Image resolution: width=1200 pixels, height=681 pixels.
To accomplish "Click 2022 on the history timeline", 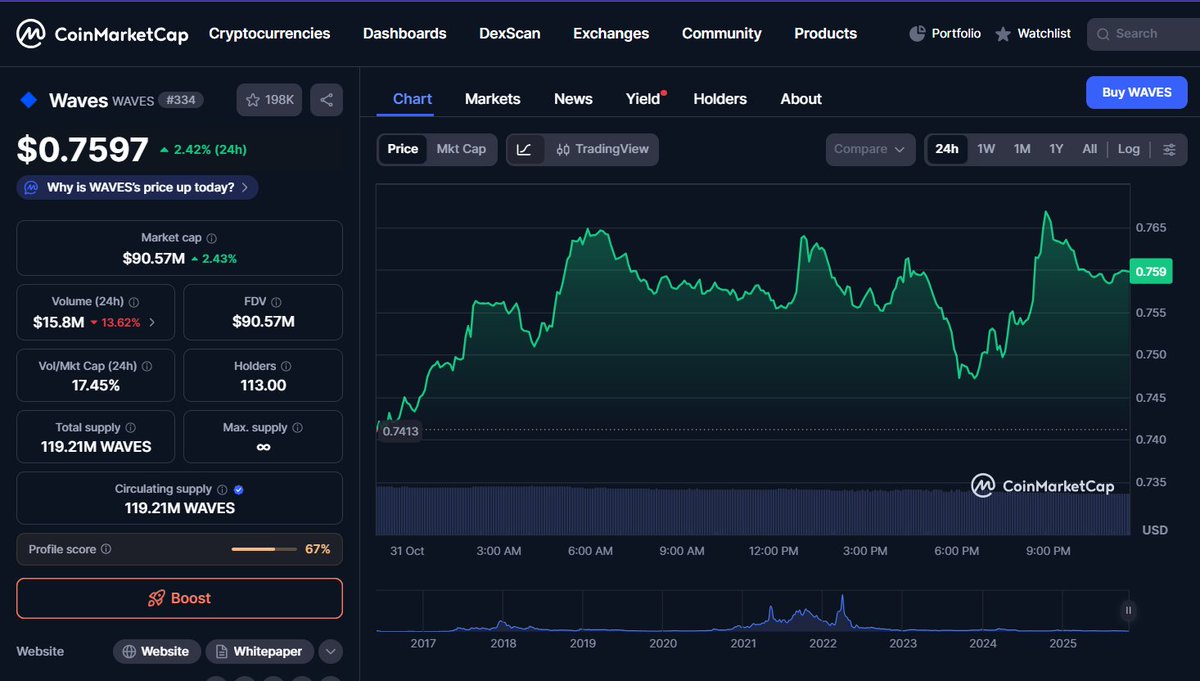I will pyautogui.click(x=823, y=643).
